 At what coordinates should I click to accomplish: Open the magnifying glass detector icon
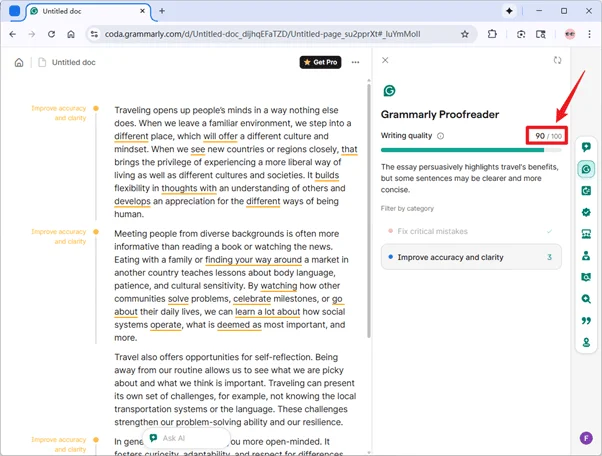click(x=586, y=299)
